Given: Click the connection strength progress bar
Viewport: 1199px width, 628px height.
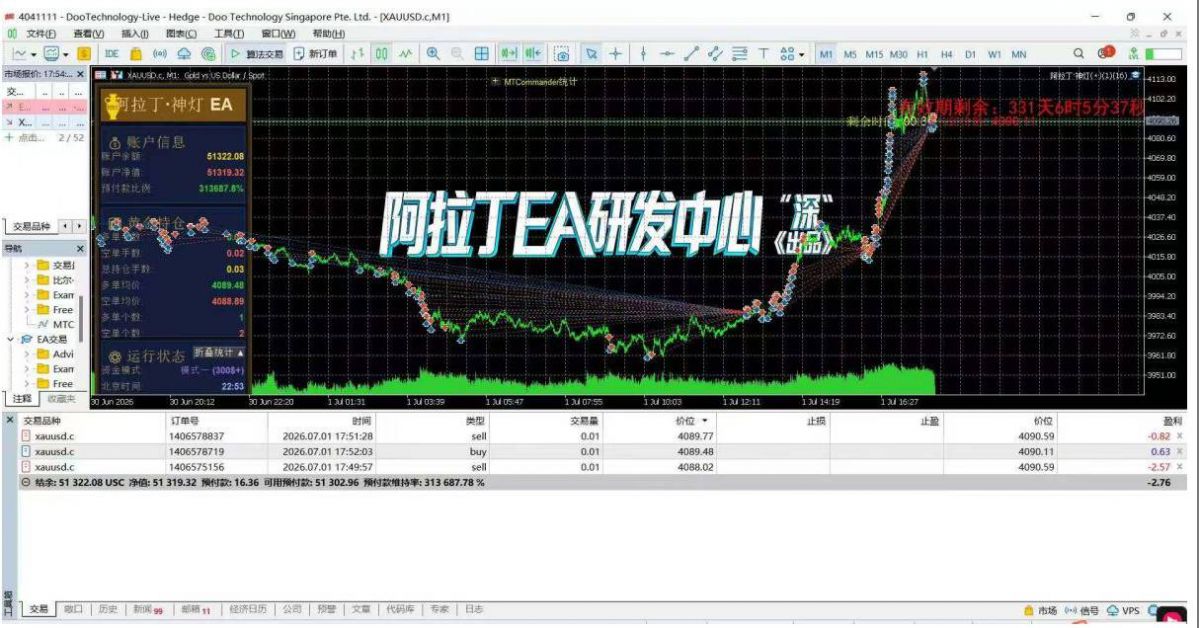Looking at the screenshot, I should (x=1162, y=54).
